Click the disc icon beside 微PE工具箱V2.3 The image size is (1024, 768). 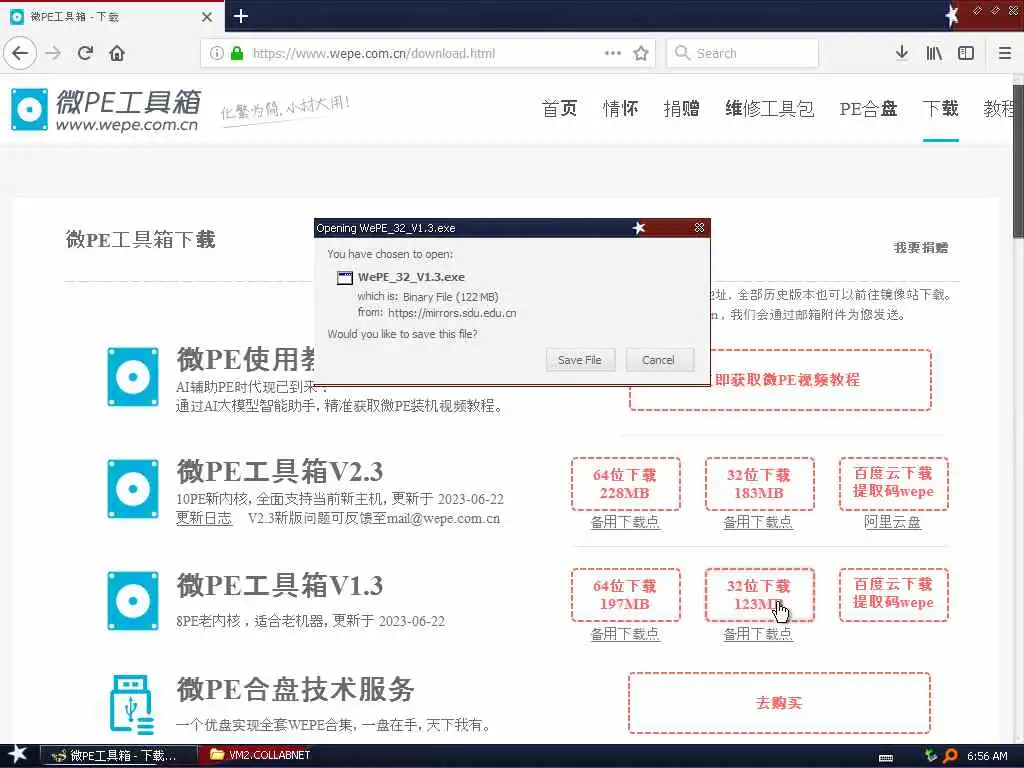pyautogui.click(x=133, y=489)
